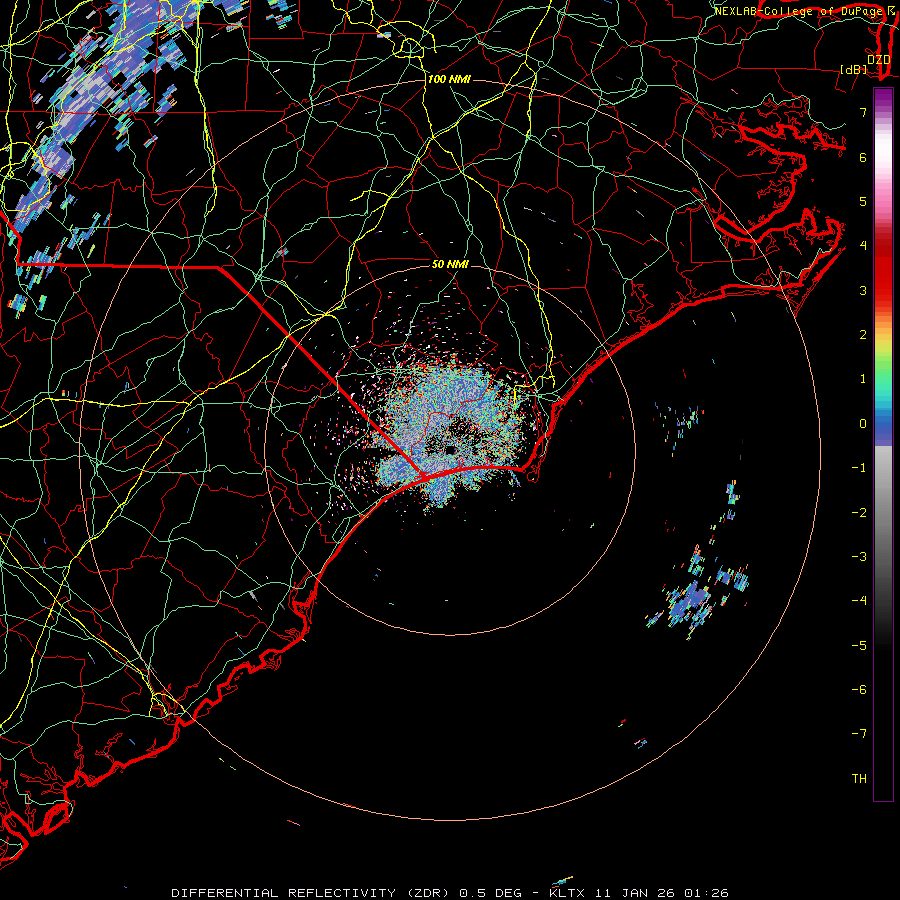Click the "0.5 DEG" elevation angle text
Image resolution: width=900 pixels, height=900 pixels.
491,893
